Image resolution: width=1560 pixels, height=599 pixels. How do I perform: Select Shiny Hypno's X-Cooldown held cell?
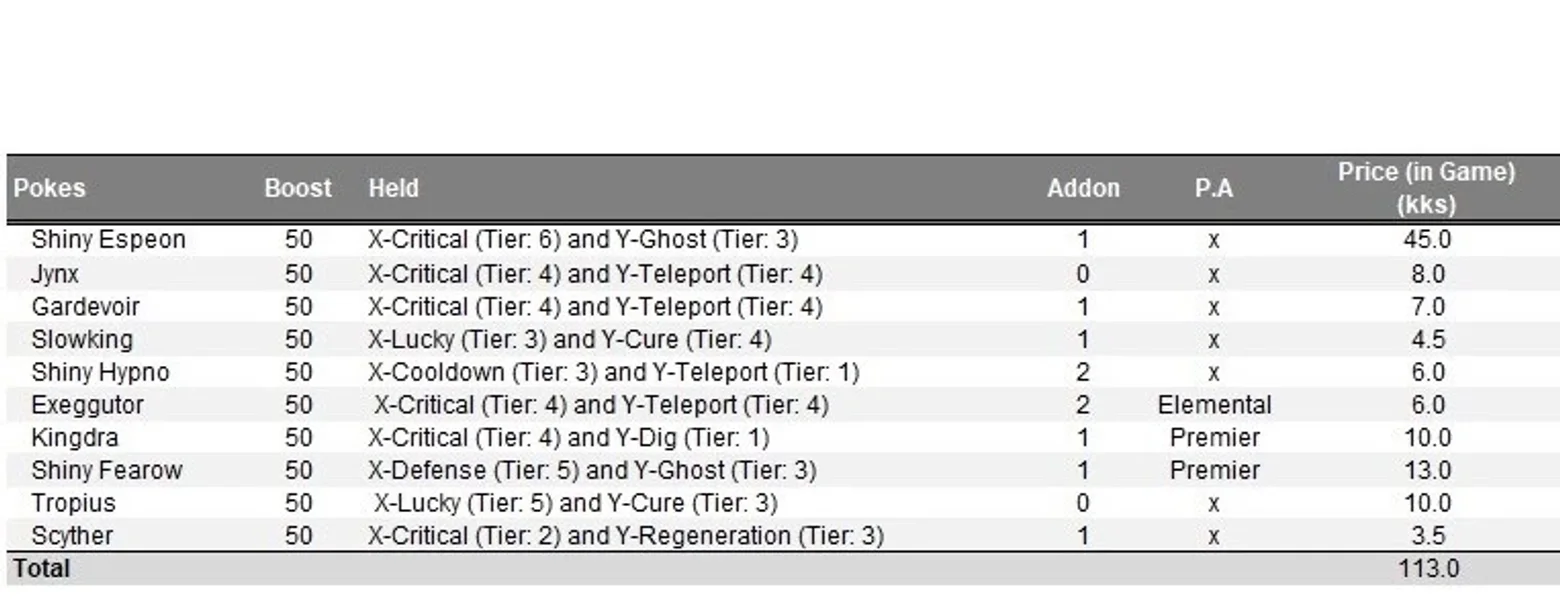point(613,373)
